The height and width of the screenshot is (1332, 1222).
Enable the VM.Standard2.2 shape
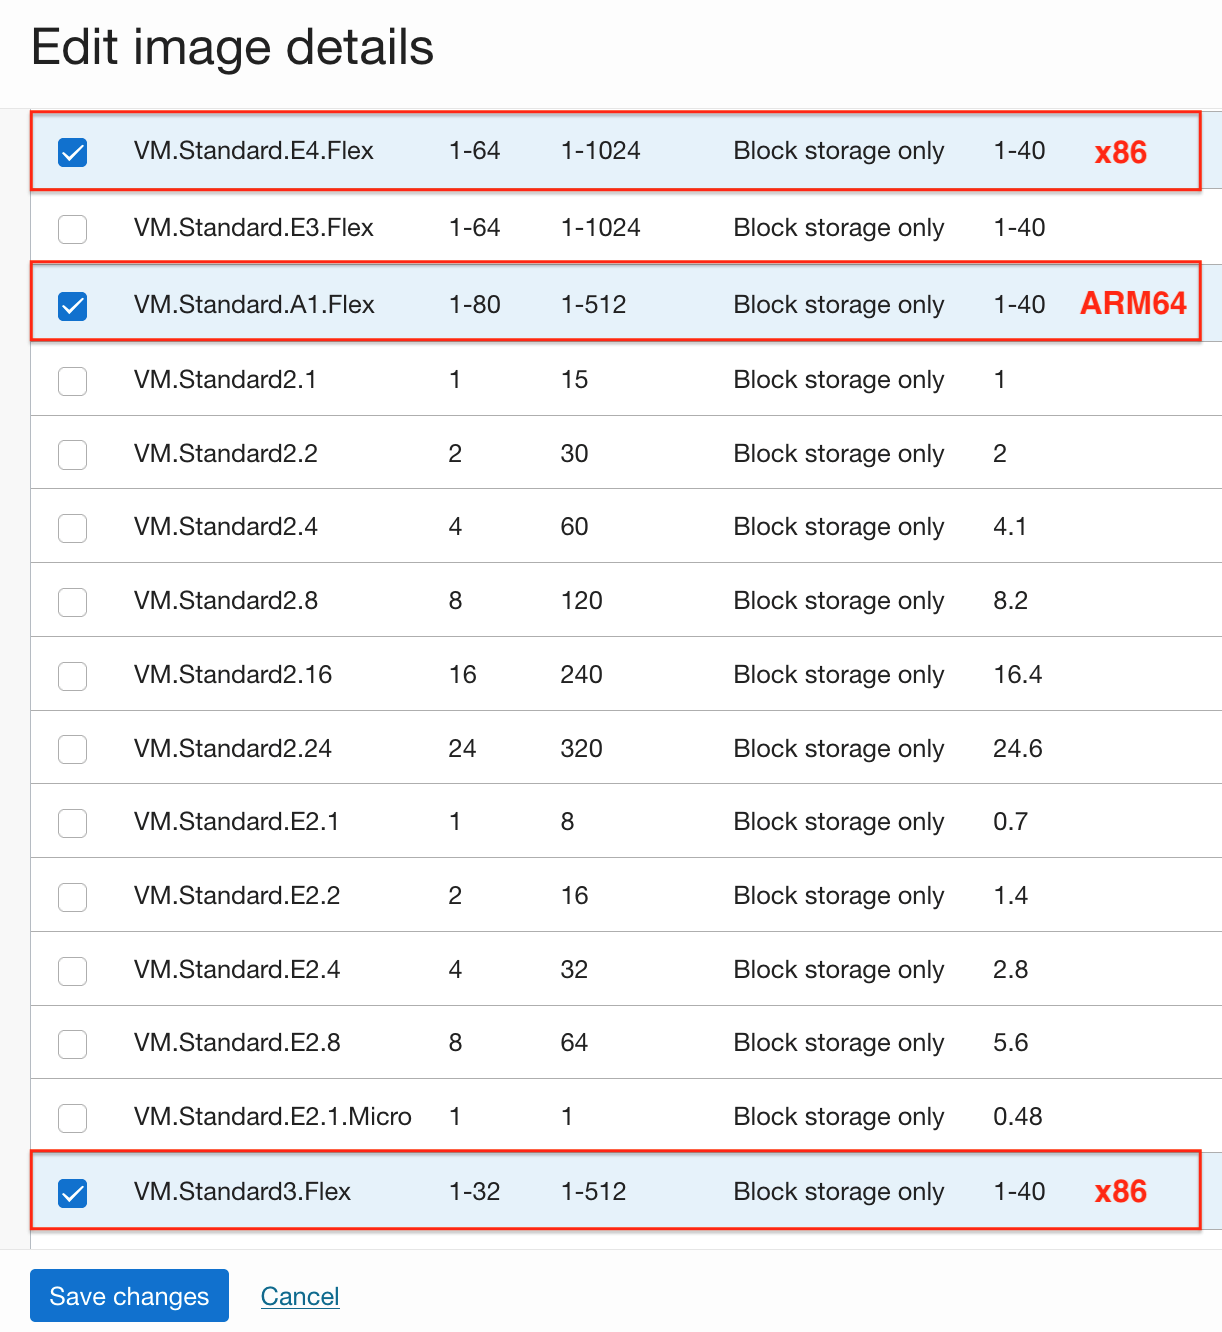pos(72,455)
